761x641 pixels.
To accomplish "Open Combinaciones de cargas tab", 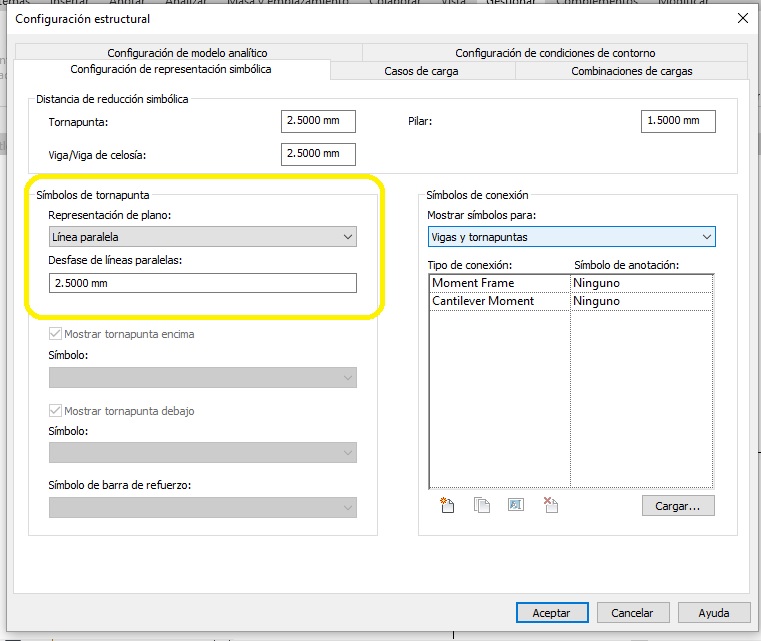I will pos(631,71).
